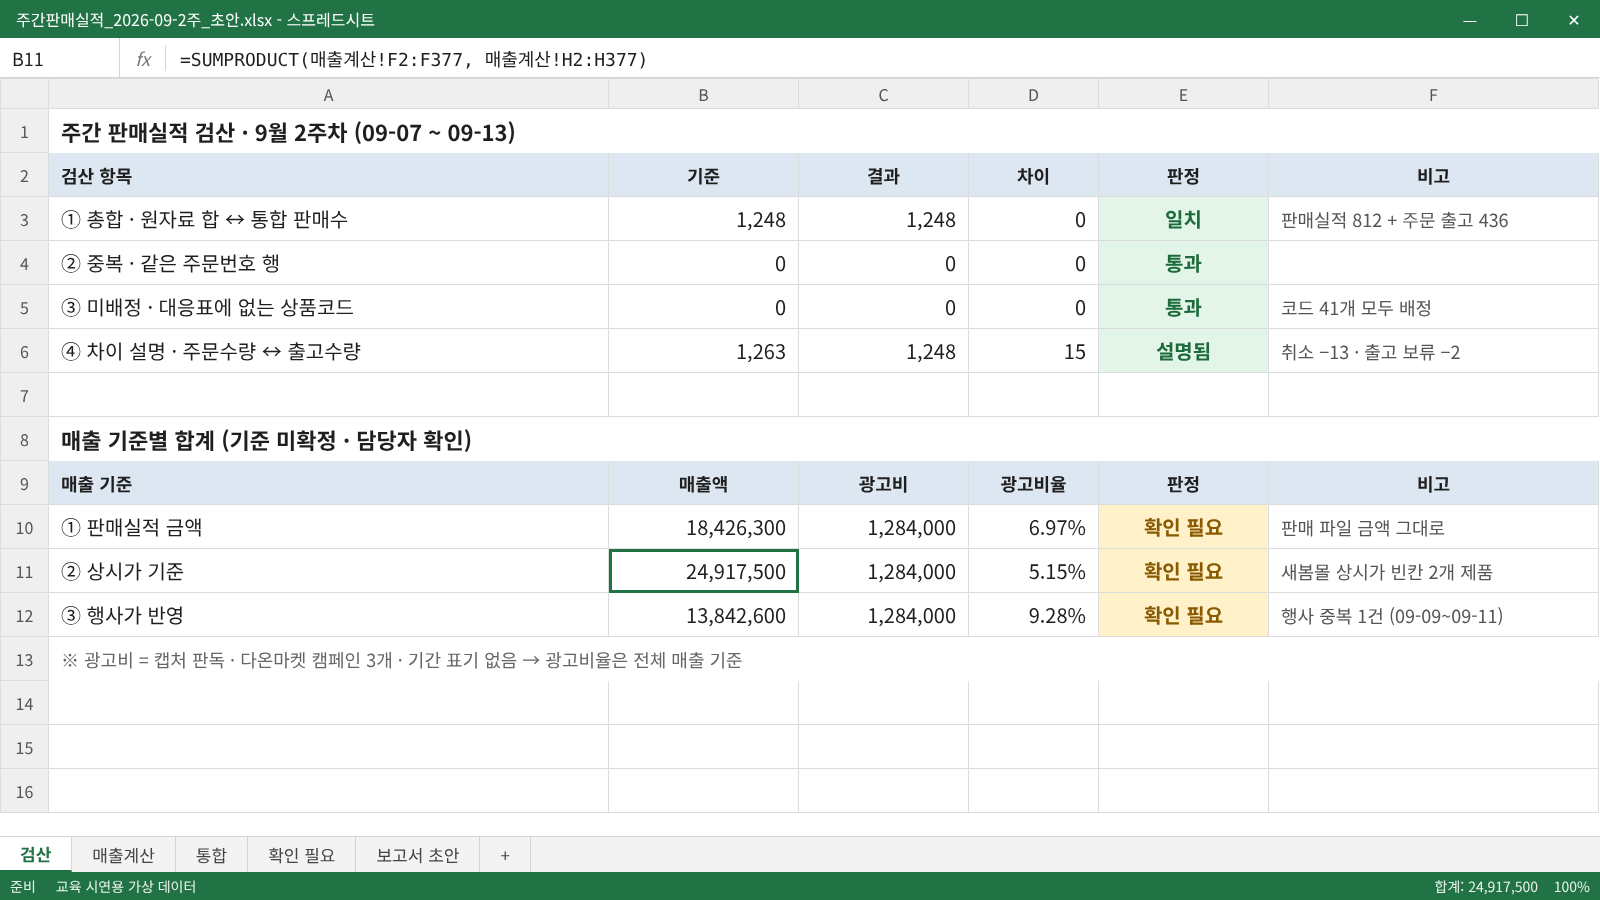Viewport: 1600px width, 900px height.
Task: Click 확인 필요 in 판매실적 금액 row
Action: (x=1183, y=527)
